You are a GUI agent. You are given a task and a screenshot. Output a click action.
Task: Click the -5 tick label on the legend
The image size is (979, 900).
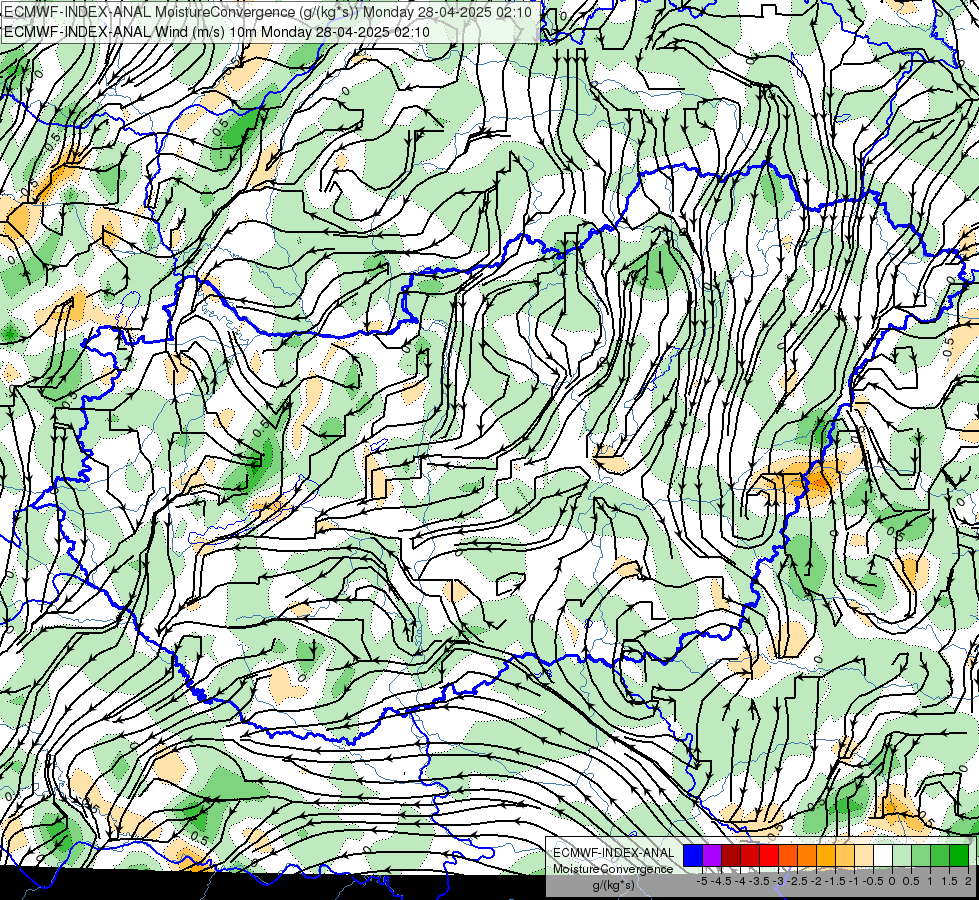(x=702, y=881)
